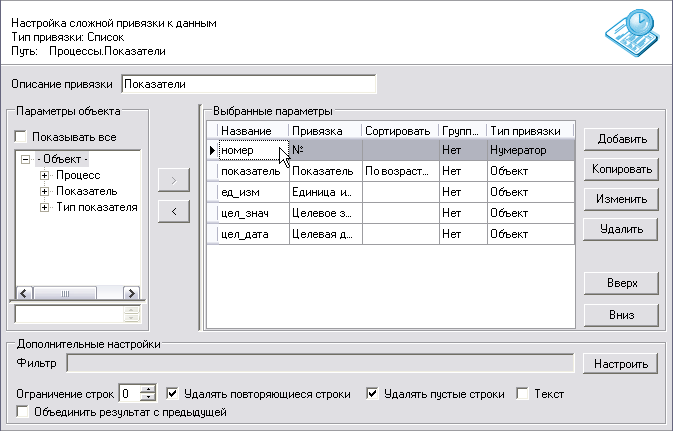Image resolution: width=673 pixels, height=431 pixels.
Task: Move row up with Вверх button
Action: (621, 283)
